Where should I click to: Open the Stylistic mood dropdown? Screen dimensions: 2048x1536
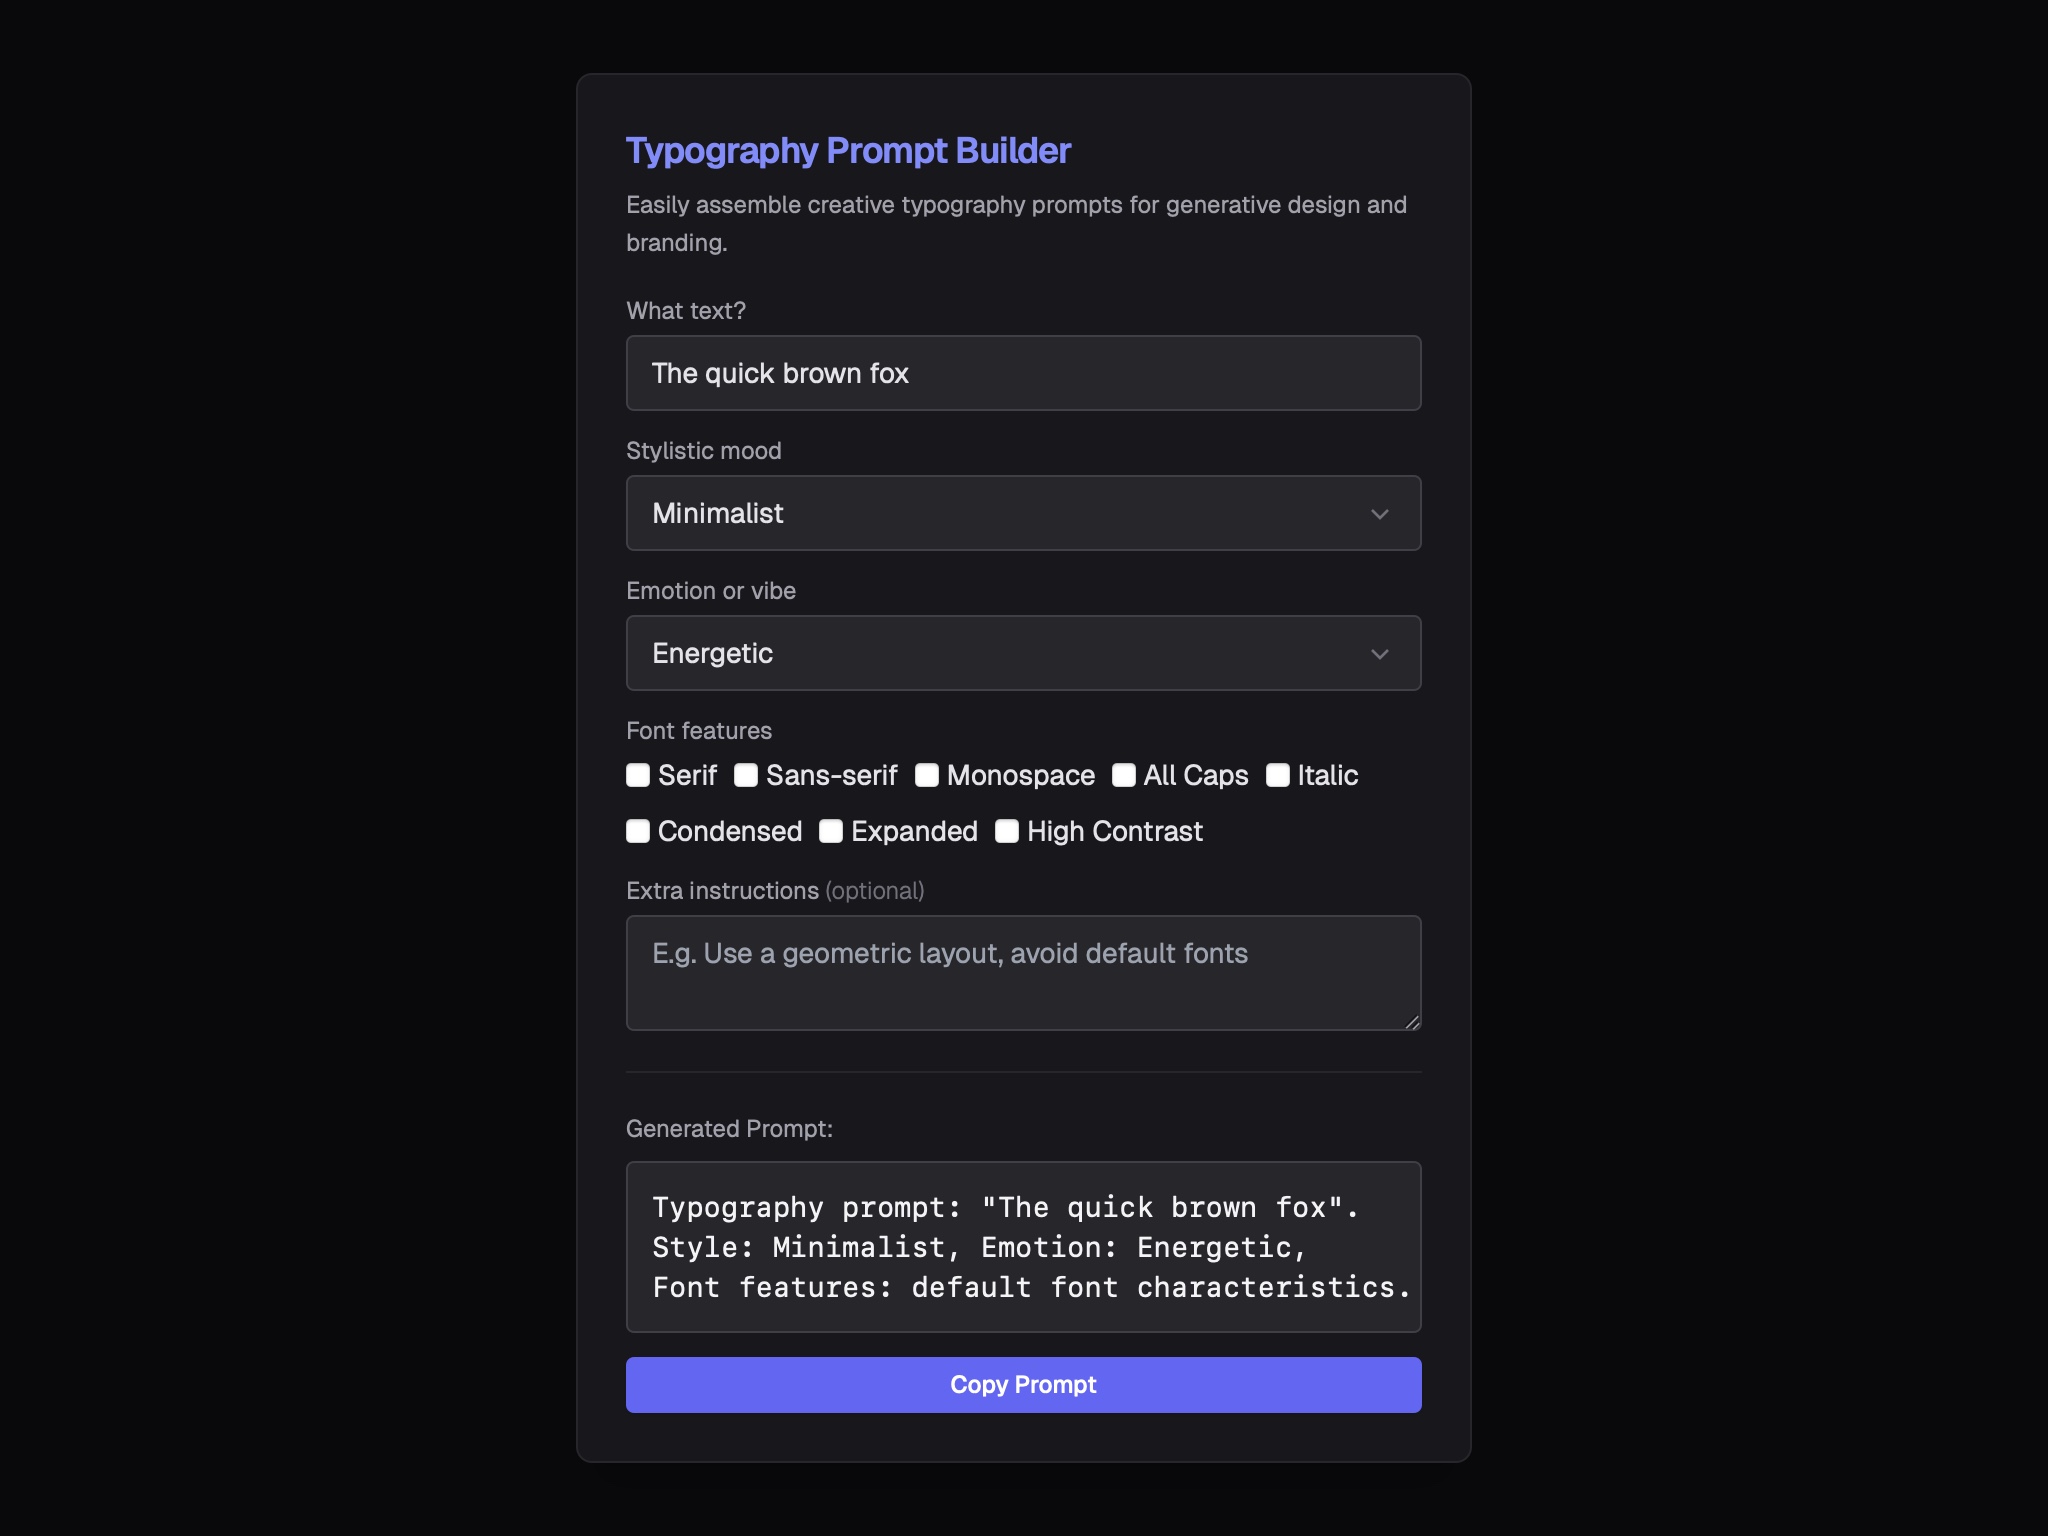click(x=1023, y=513)
